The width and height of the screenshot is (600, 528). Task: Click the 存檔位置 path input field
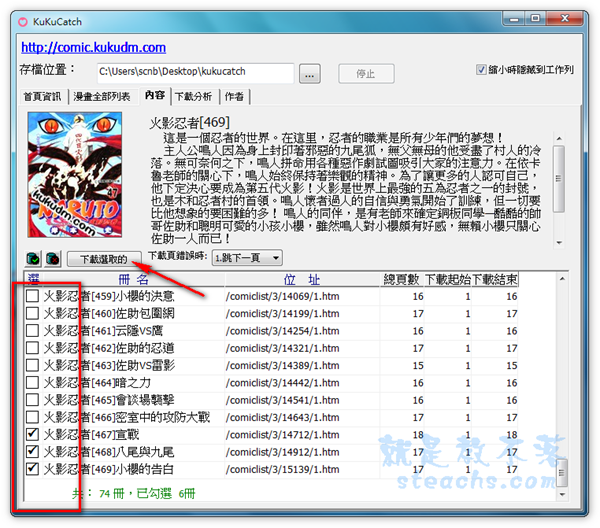[x=196, y=73]
